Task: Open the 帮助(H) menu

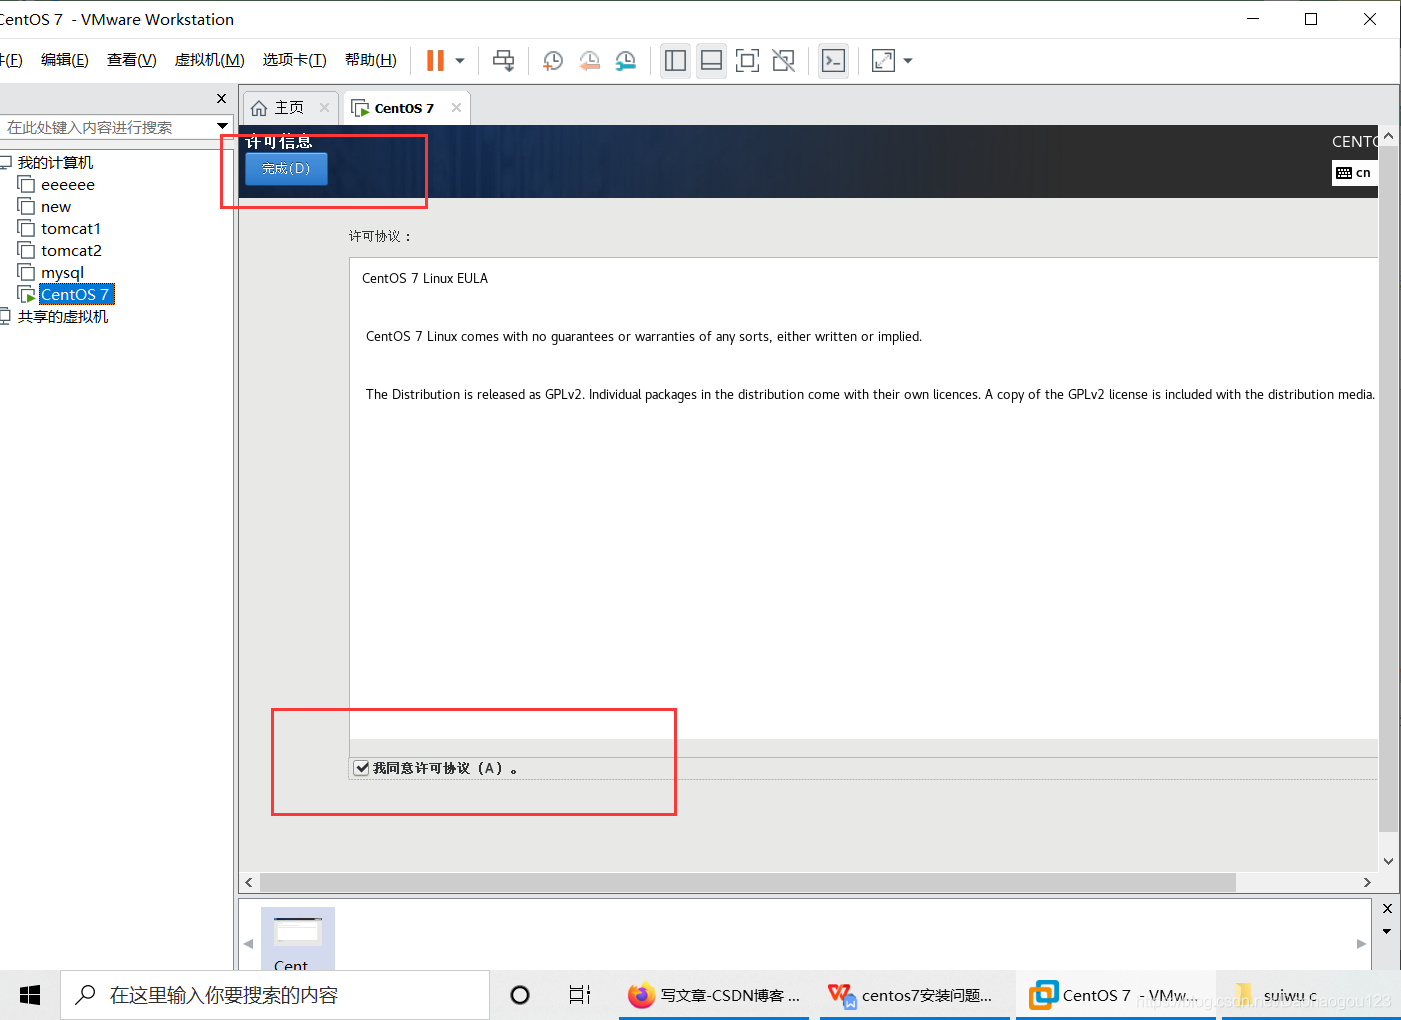Action: pyautogui.click(x=371, y=60)
